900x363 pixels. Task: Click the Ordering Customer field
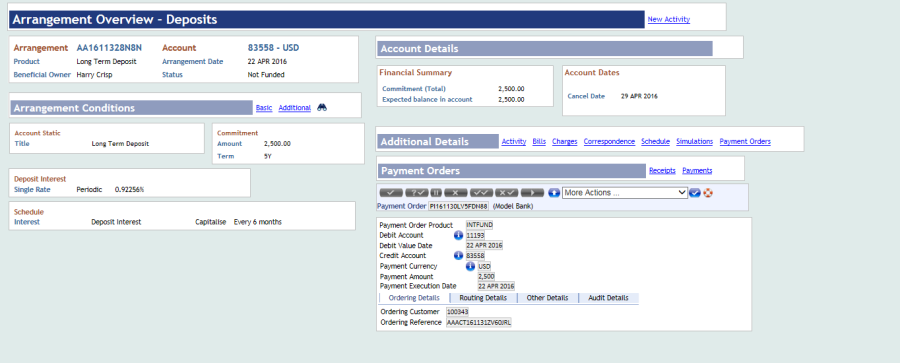click(457, 312)
